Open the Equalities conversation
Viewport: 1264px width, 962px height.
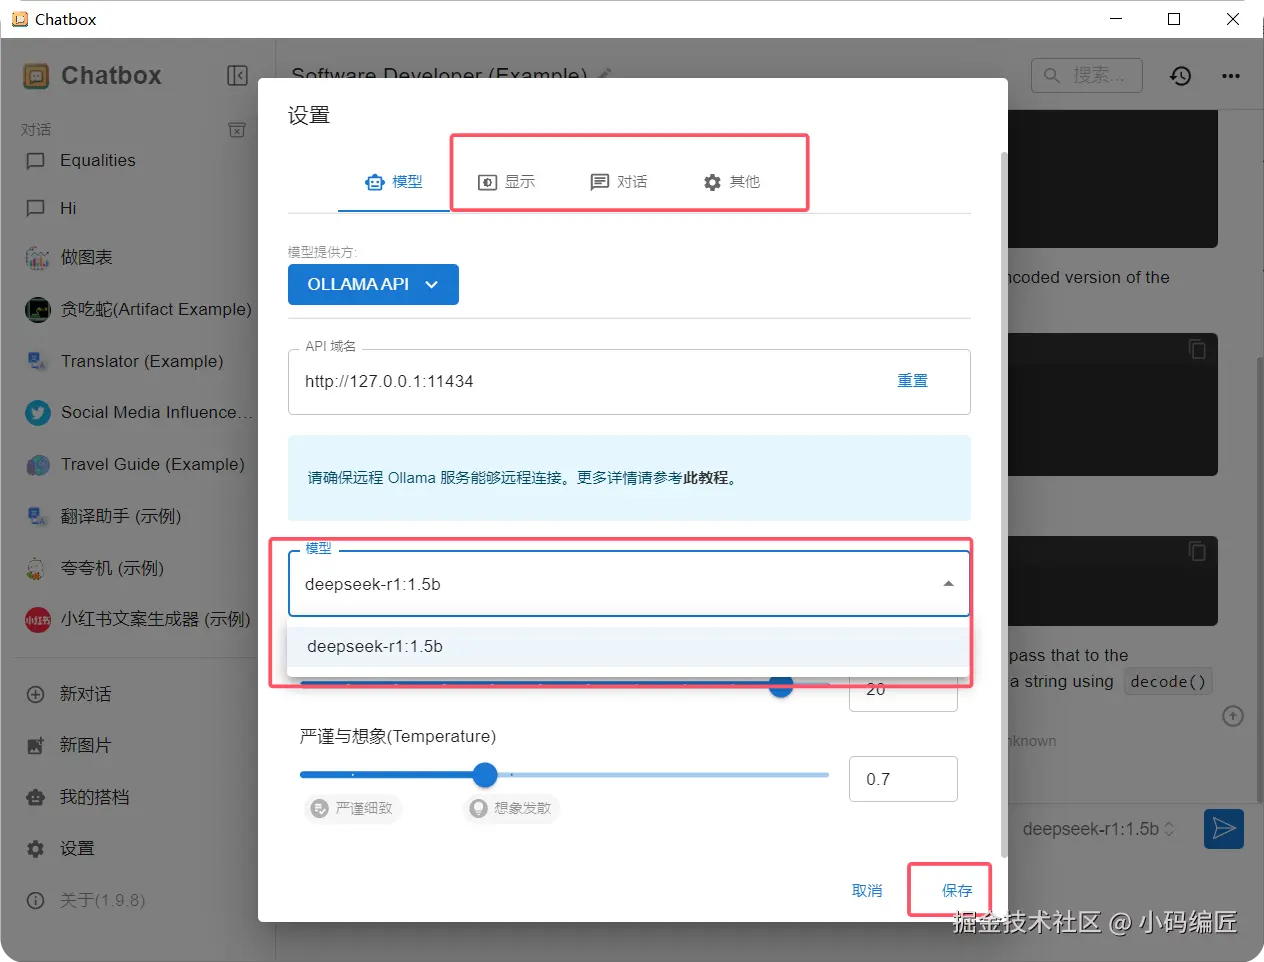tap(137, 160)
